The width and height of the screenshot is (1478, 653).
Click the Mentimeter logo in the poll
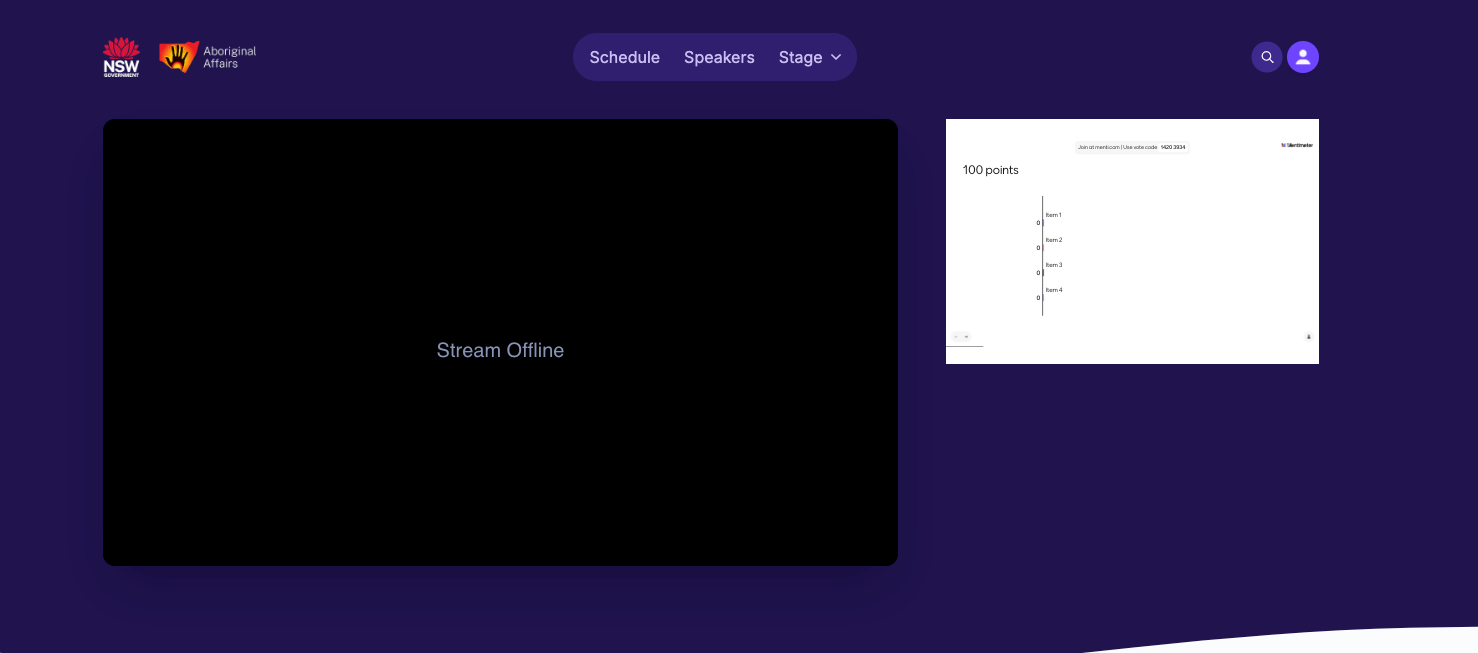coord(1297,145)
